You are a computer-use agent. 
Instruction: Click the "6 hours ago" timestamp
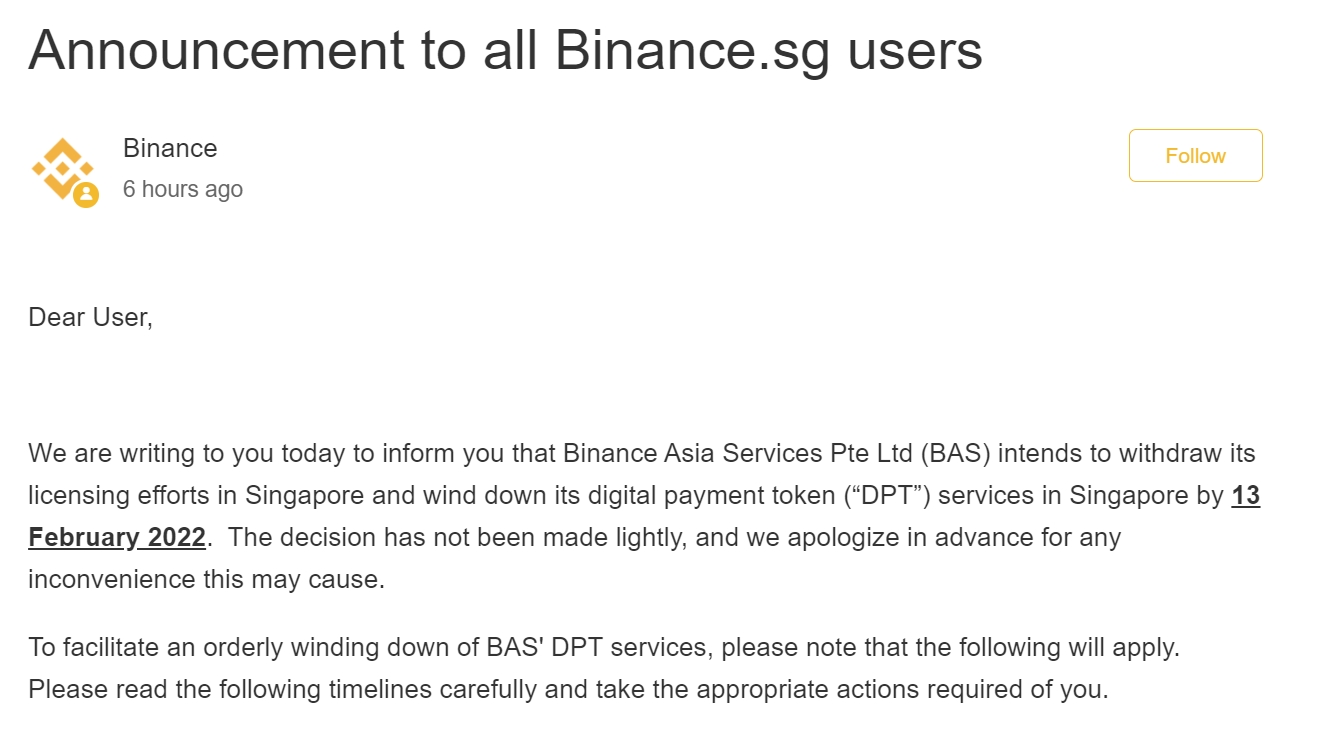183,189
